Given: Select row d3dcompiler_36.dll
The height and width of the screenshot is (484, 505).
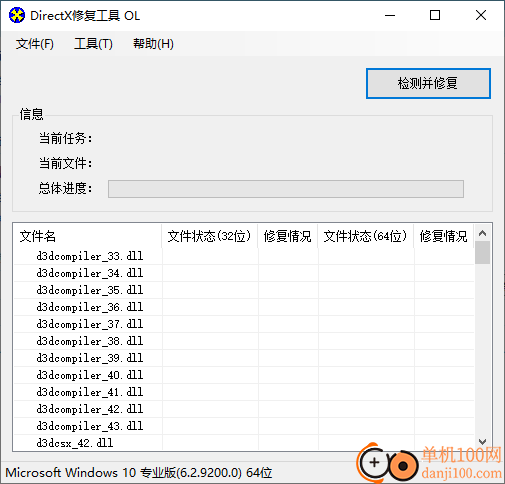Looking at the screenshot, I should pyautogui.click(x=244, y=307).
